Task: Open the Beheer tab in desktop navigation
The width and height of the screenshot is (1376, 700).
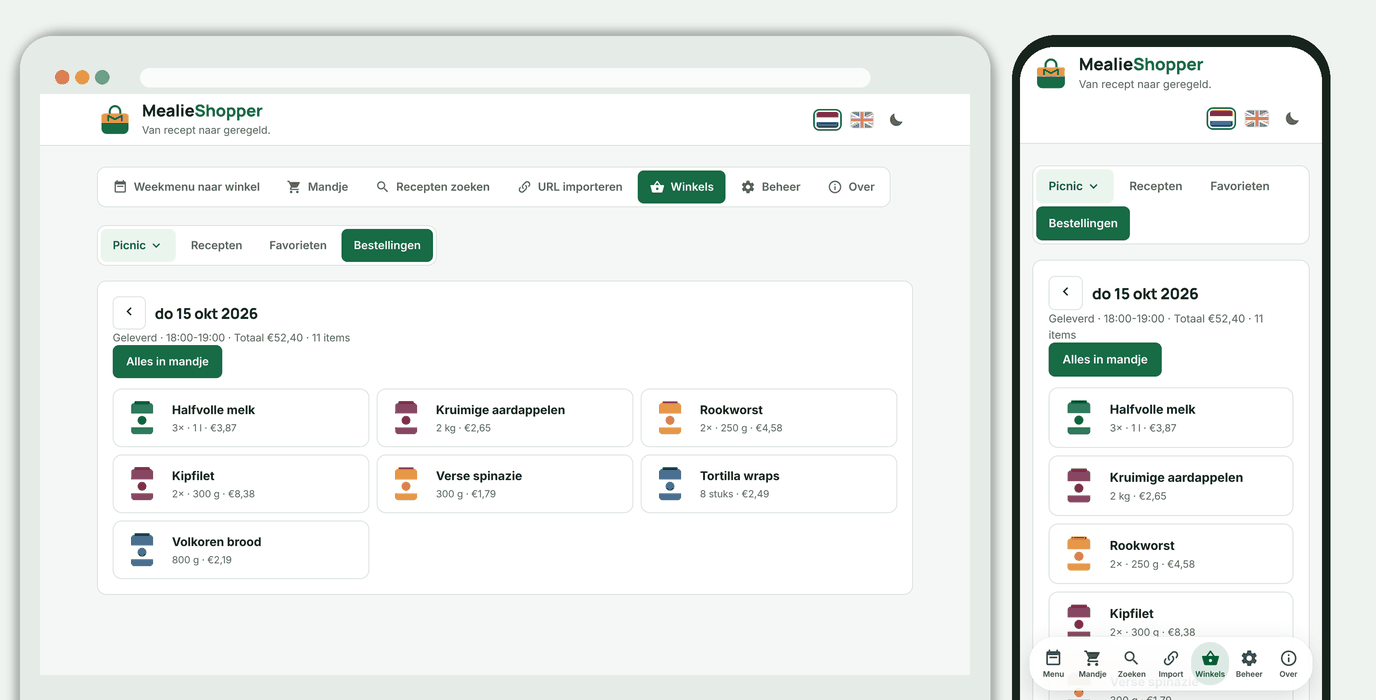Action: pyautogui.click(x=771, y=187)
